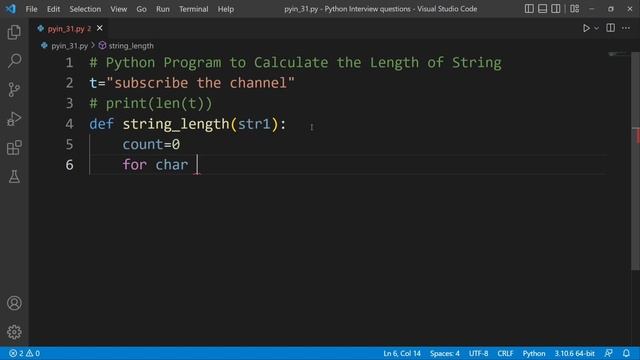Open the Help menu

[x=225, y=9]
